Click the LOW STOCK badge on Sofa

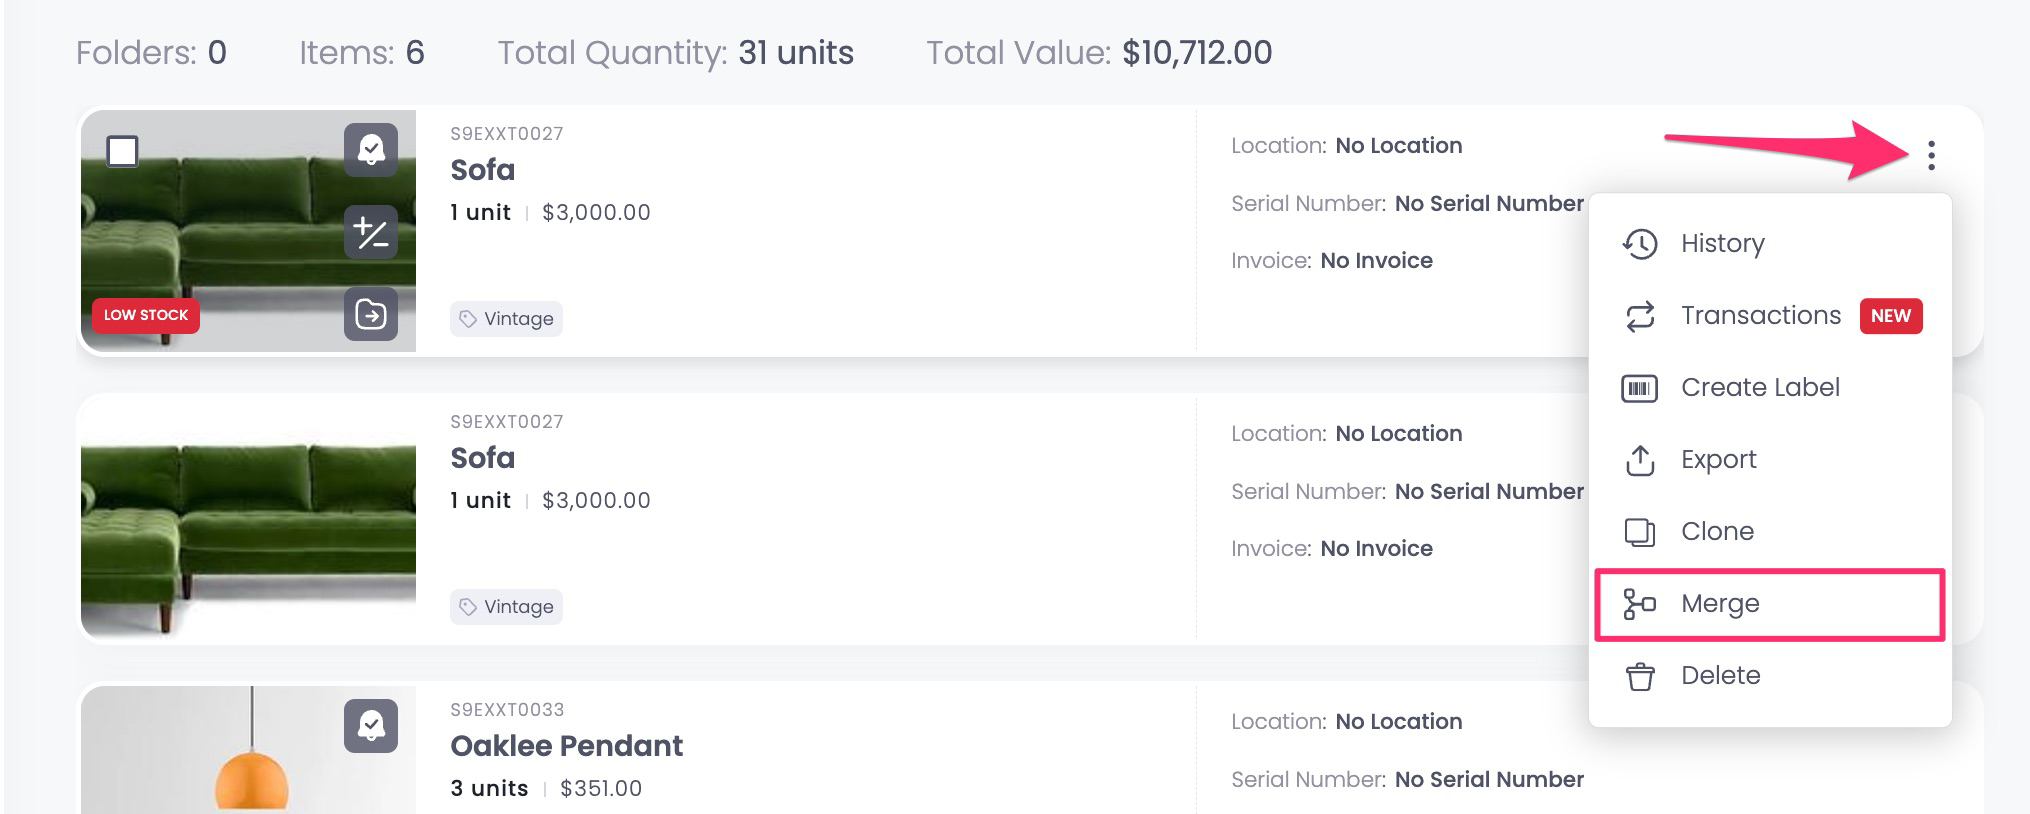pyautogui.click(x=146, y=315)
